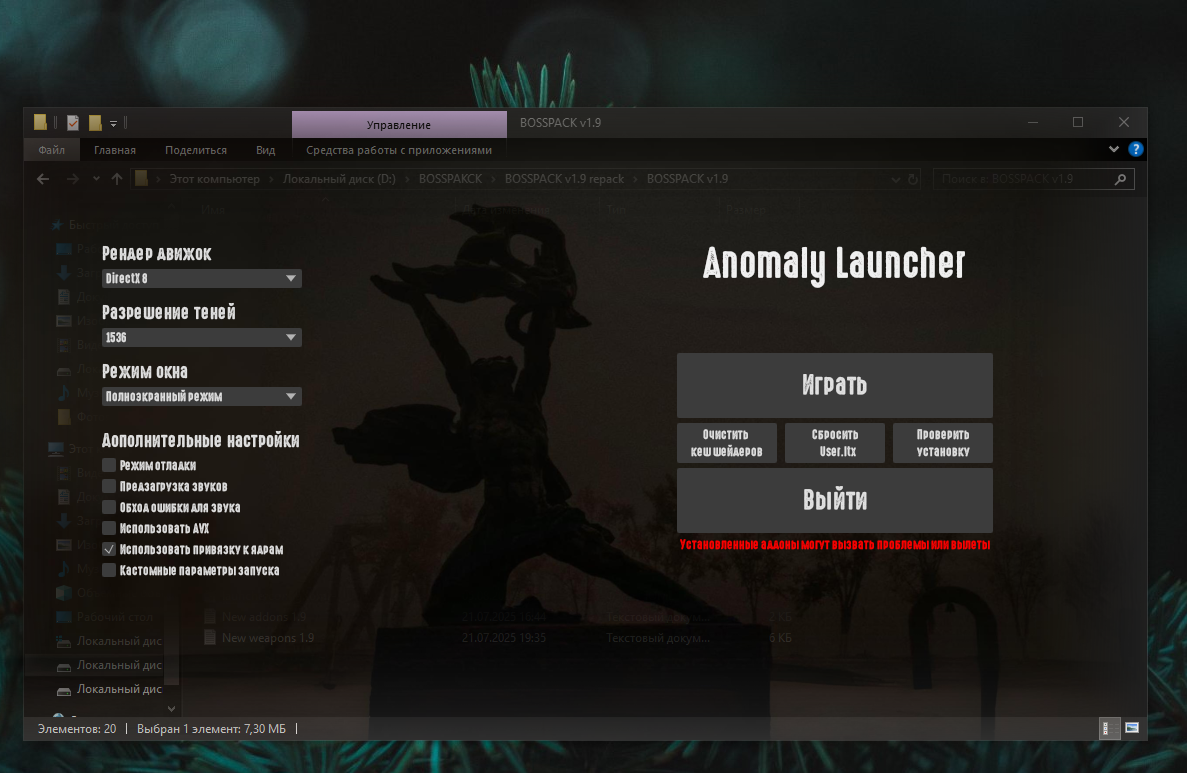Image resolution: width=1187 pixels, height=773 pixels.
Task: Click the properties checkmark icon in title bar
Action: (x=73, y=123)
